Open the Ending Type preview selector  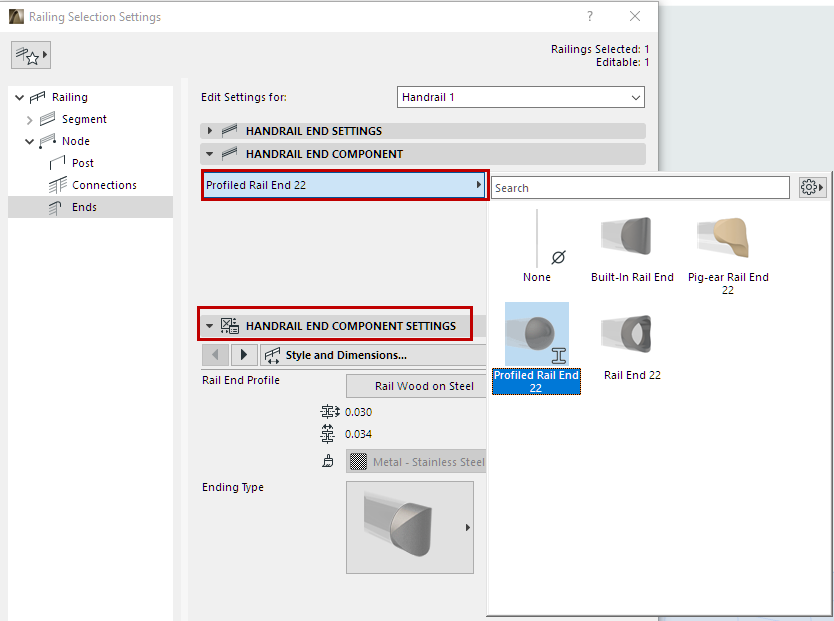pyautogui.click(x=410, y=527)
